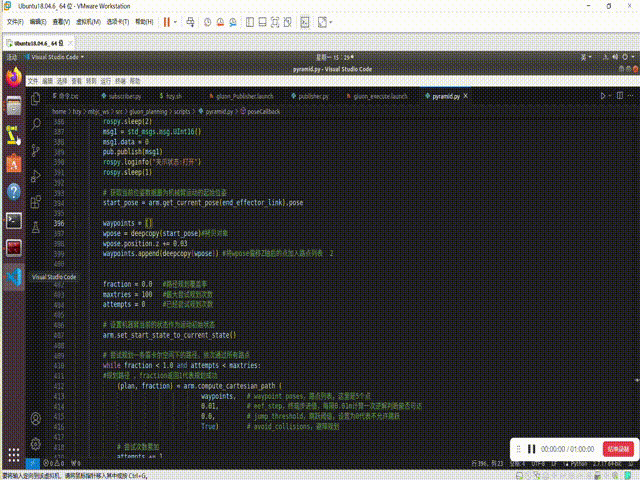Open the Search view in activity bar
Screen dimensions: 640x480
(x=37, y=123)
